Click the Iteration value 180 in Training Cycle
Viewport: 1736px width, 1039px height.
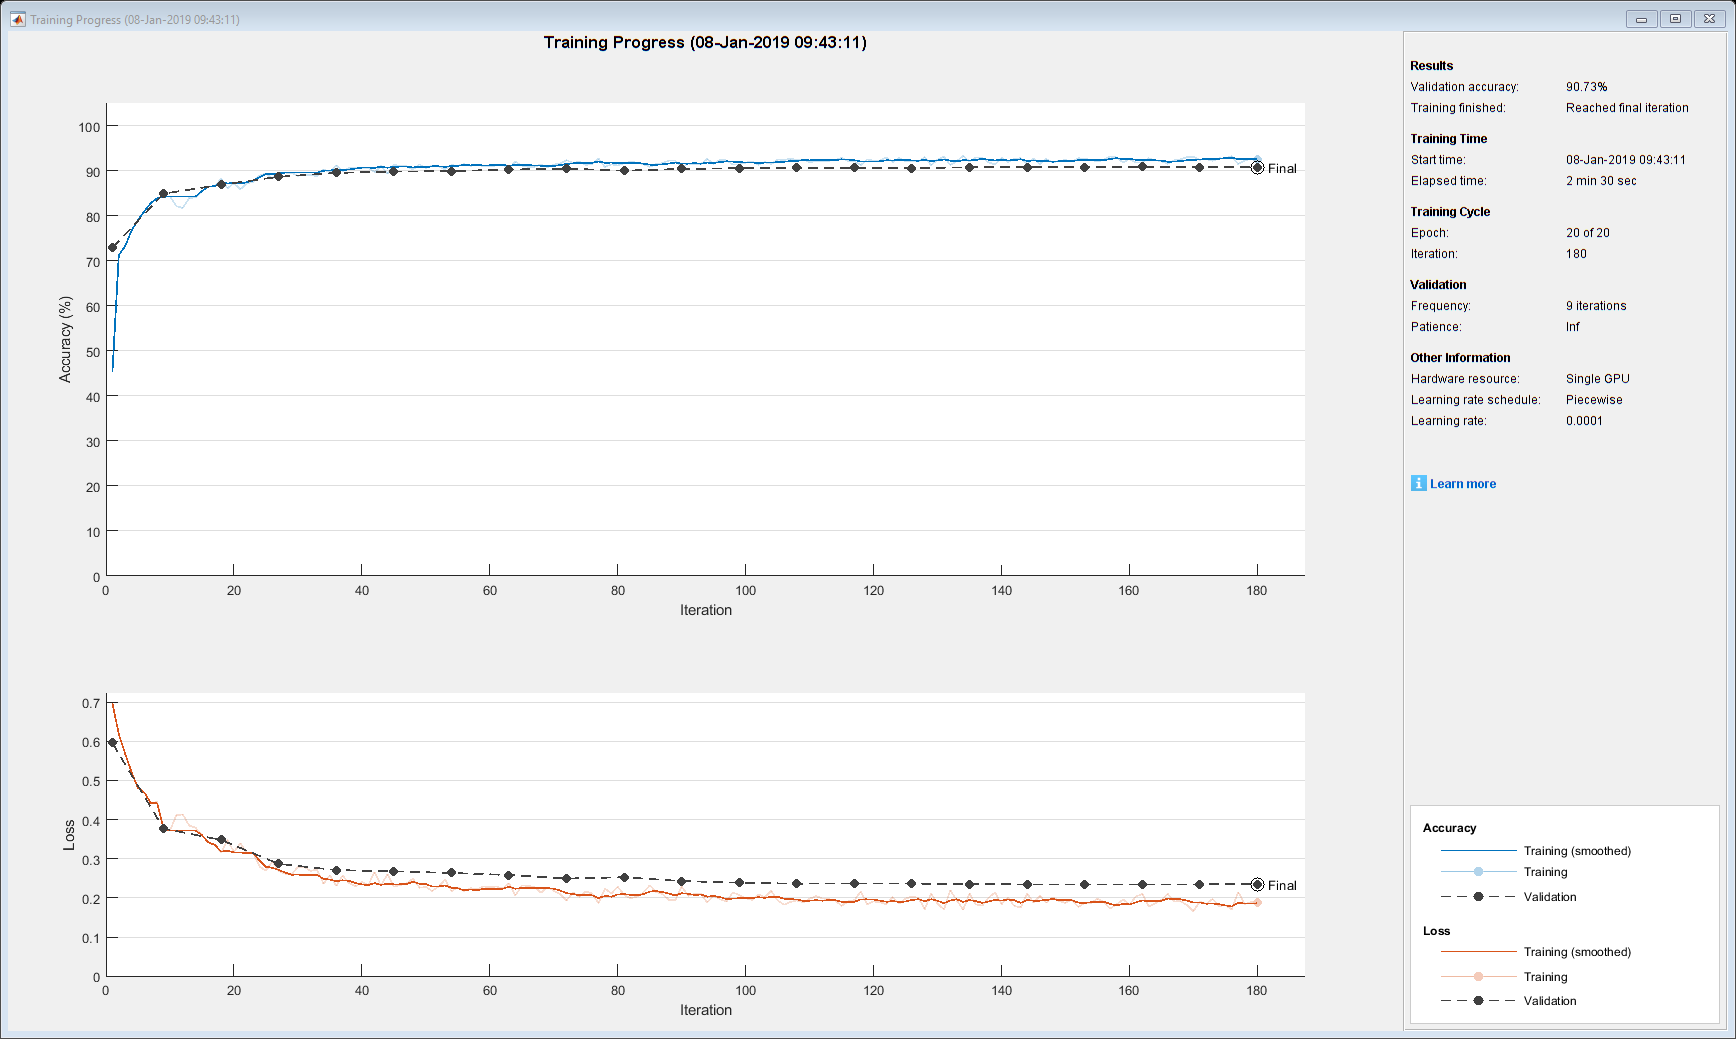[x=1576, y=254]
